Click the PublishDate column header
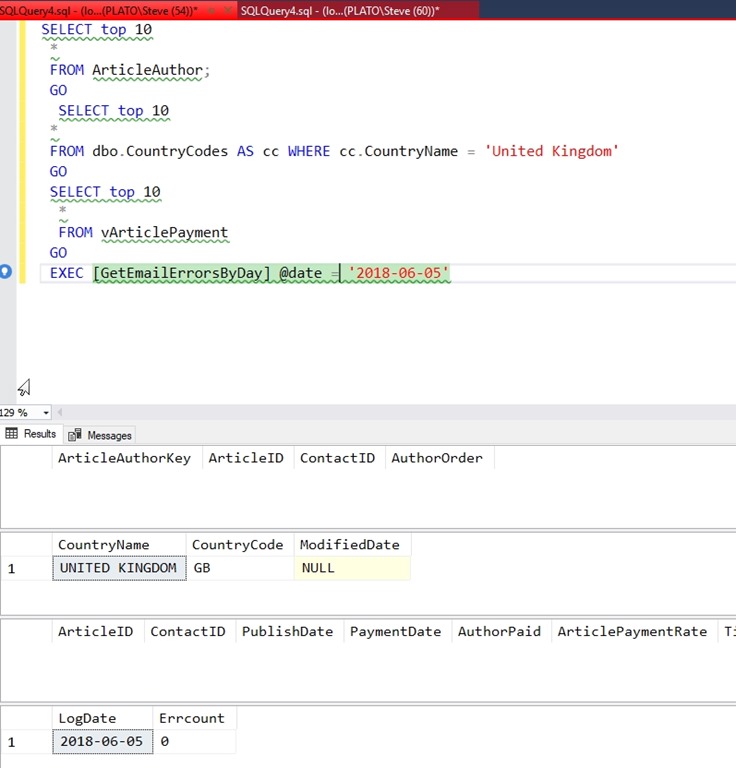 click(x=287, y=631)
